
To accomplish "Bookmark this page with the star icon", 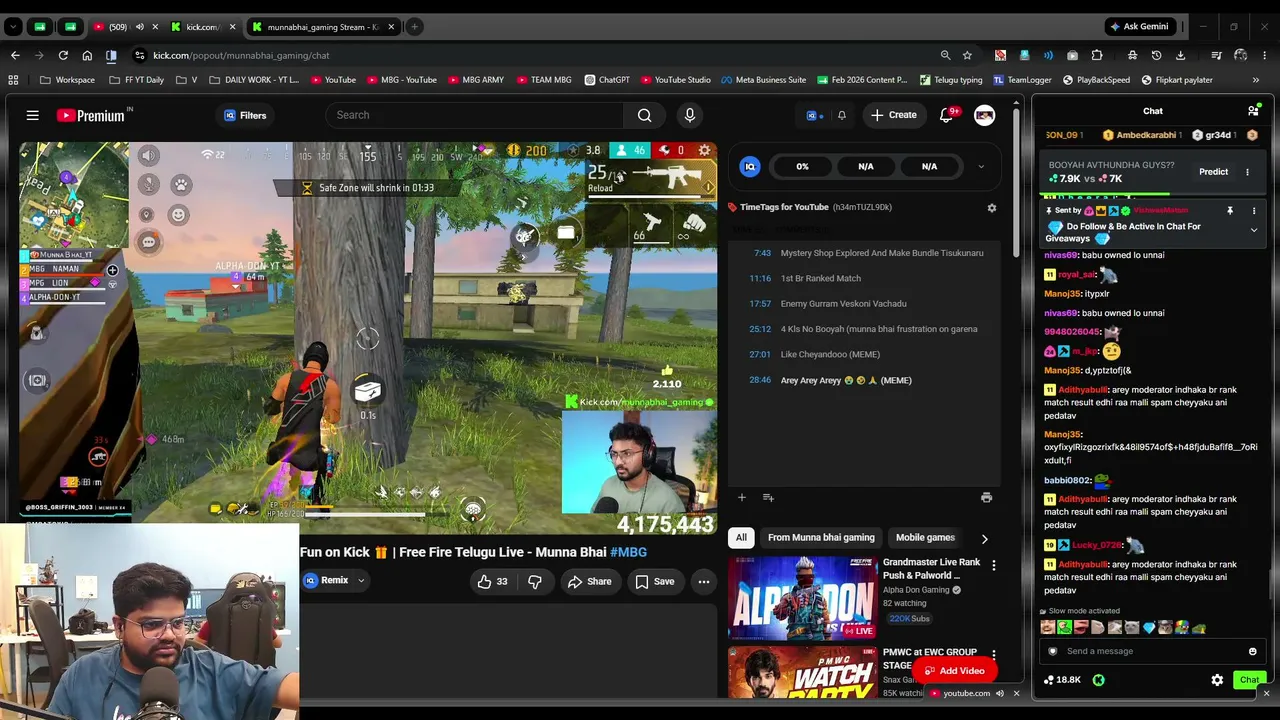I will tap(967, 55).
